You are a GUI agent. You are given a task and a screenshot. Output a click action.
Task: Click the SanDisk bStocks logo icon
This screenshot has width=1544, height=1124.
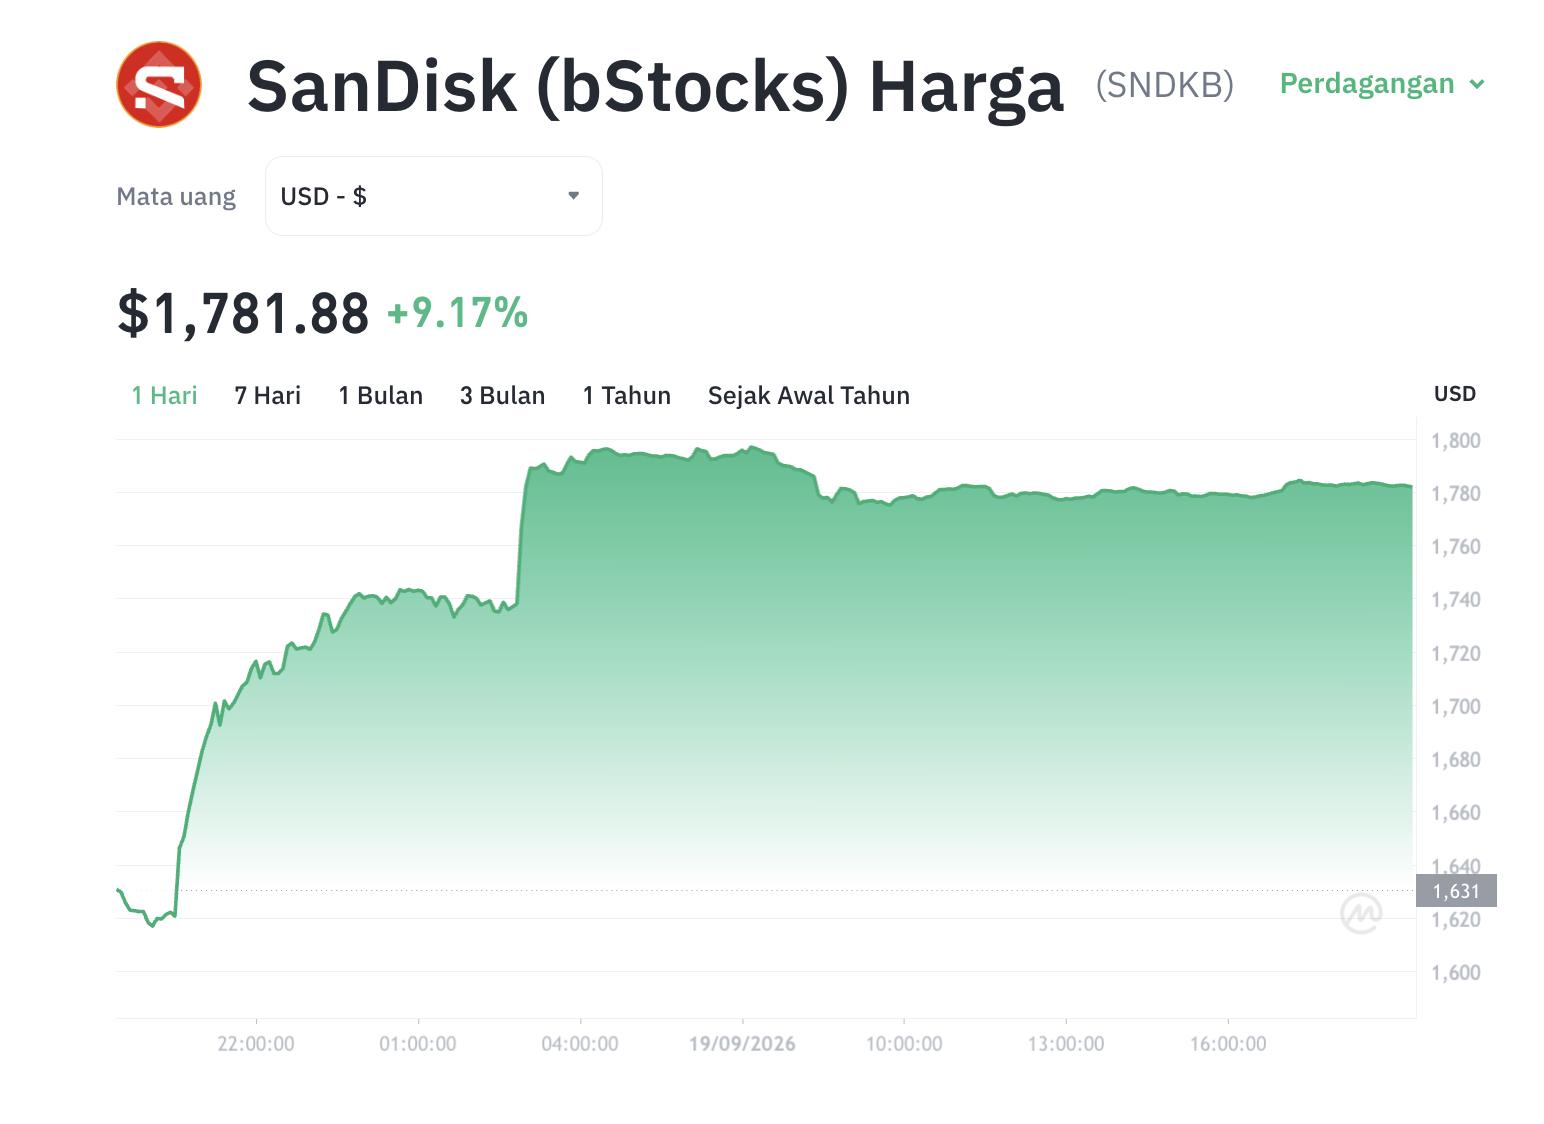pyautogui.click(x=159, y=85)
